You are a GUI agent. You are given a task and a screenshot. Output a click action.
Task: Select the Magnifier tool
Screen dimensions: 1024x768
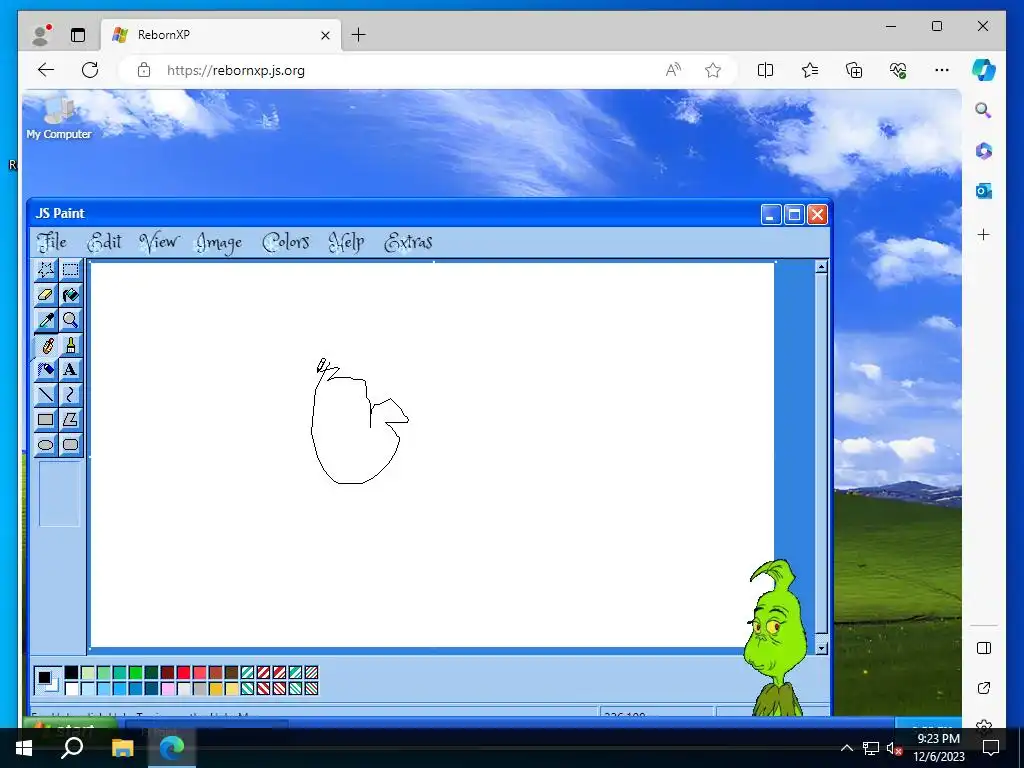71,319
